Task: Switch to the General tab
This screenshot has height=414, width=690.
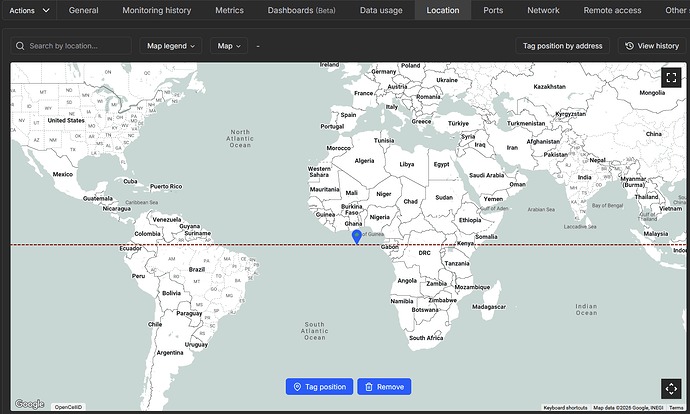Action: (x=84, y=10)
